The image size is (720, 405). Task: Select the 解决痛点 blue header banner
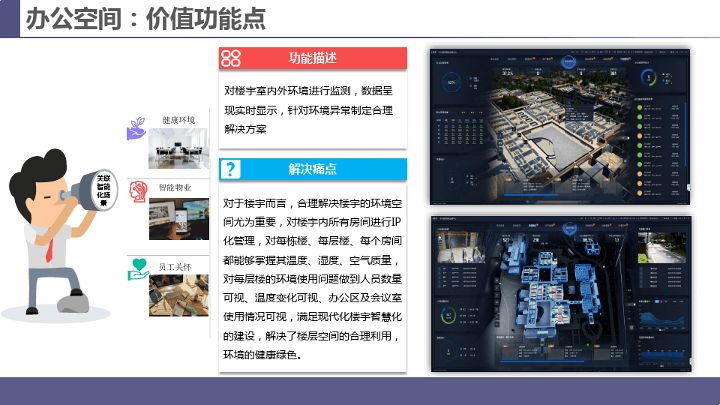click(313, 169)
